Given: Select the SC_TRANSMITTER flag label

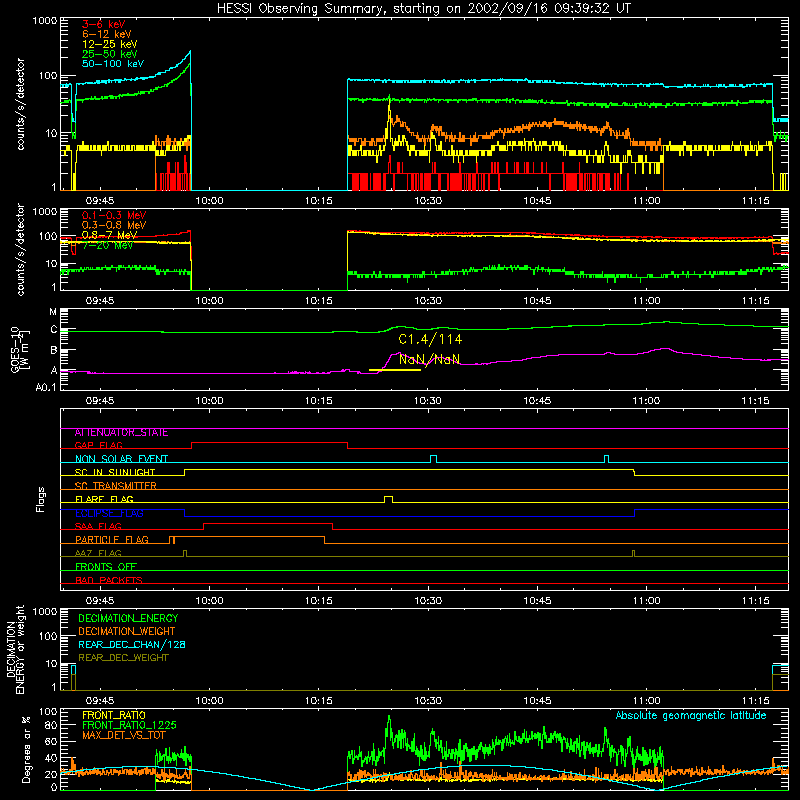Looking at the screenshot, I should pyautogui.click(x=115, y=486).
